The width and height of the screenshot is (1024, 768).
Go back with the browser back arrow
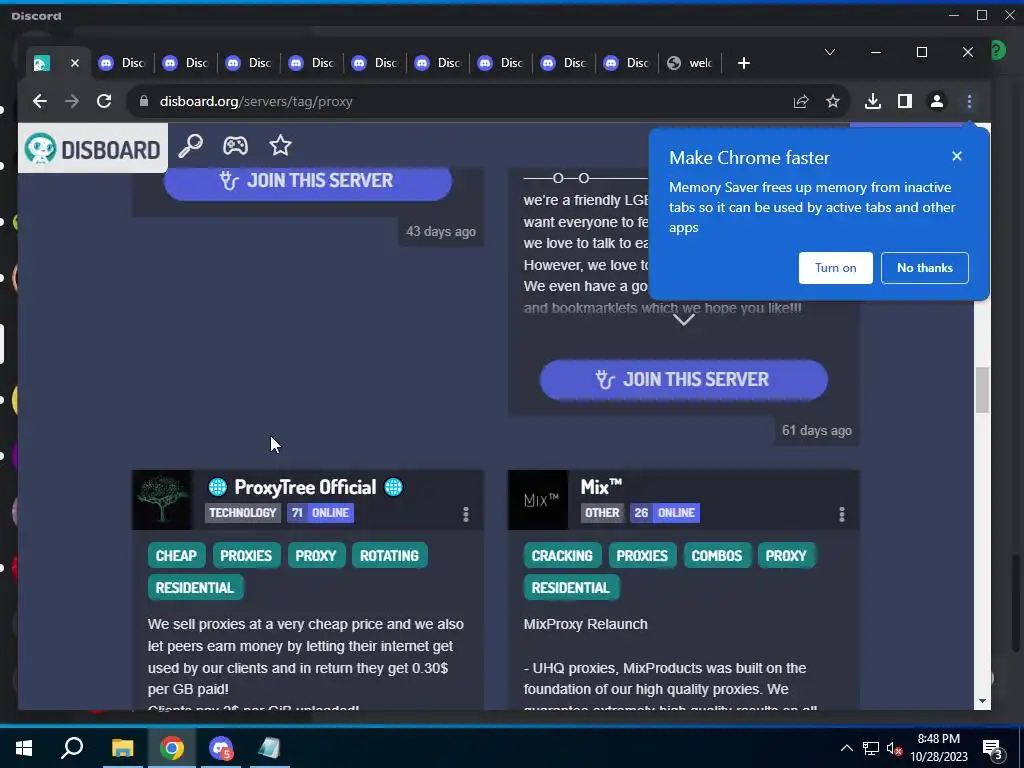[x=40, y=101]
